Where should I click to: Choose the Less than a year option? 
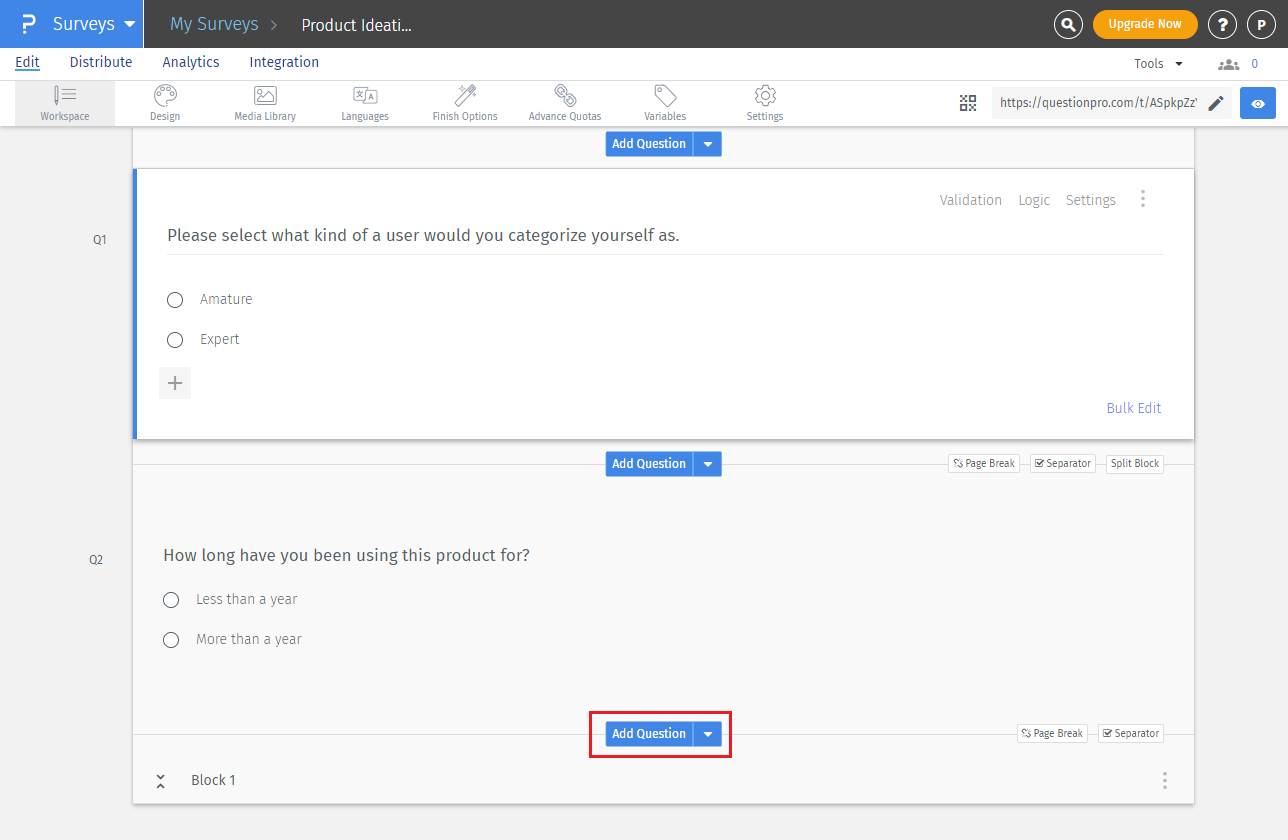tap(171, 600)
